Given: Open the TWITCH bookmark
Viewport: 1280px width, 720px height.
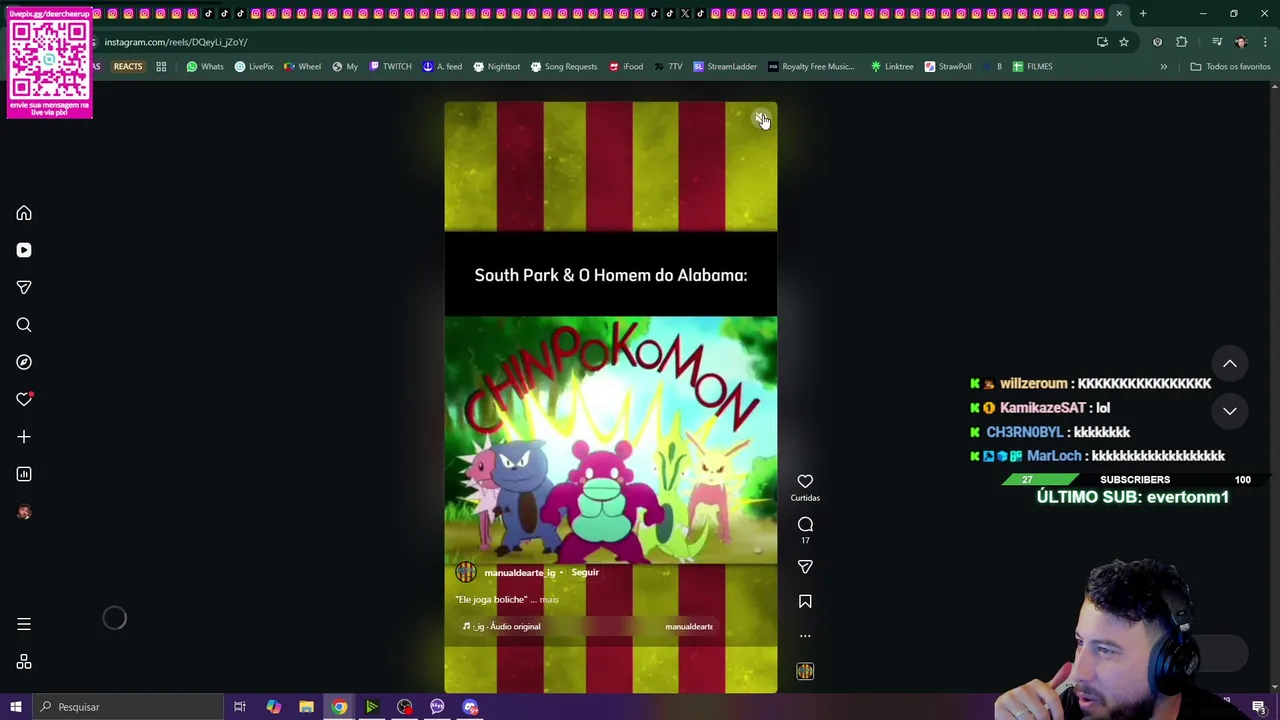Looking at the screenshot, I should tap(390, 66).
